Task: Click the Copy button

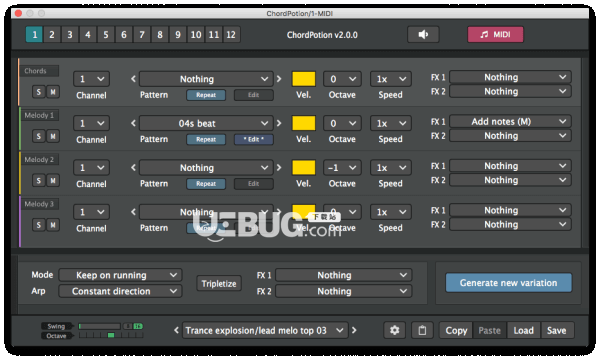Action: [456, 330]
